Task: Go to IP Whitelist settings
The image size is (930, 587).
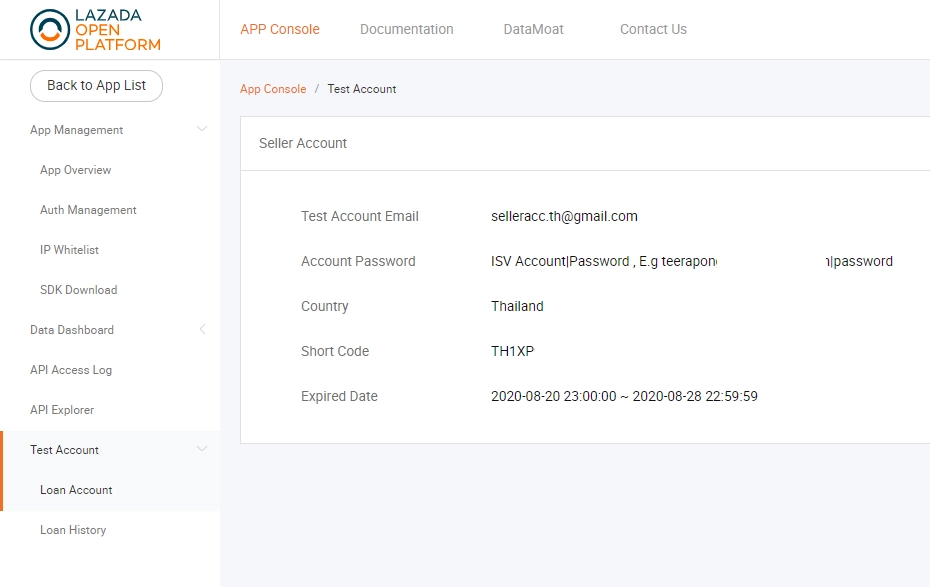Action: [x=69, y=250]
